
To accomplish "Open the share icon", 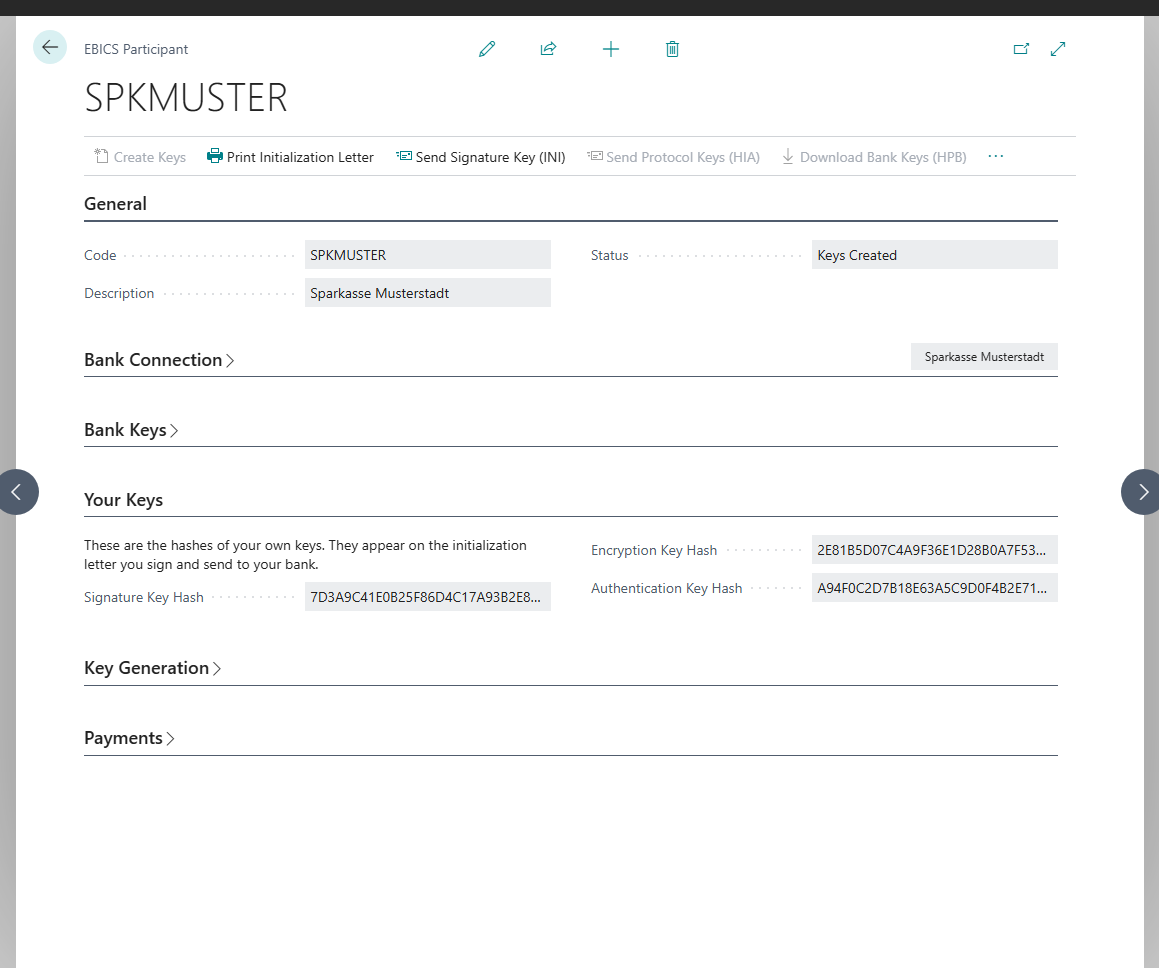I will (548, 49).
